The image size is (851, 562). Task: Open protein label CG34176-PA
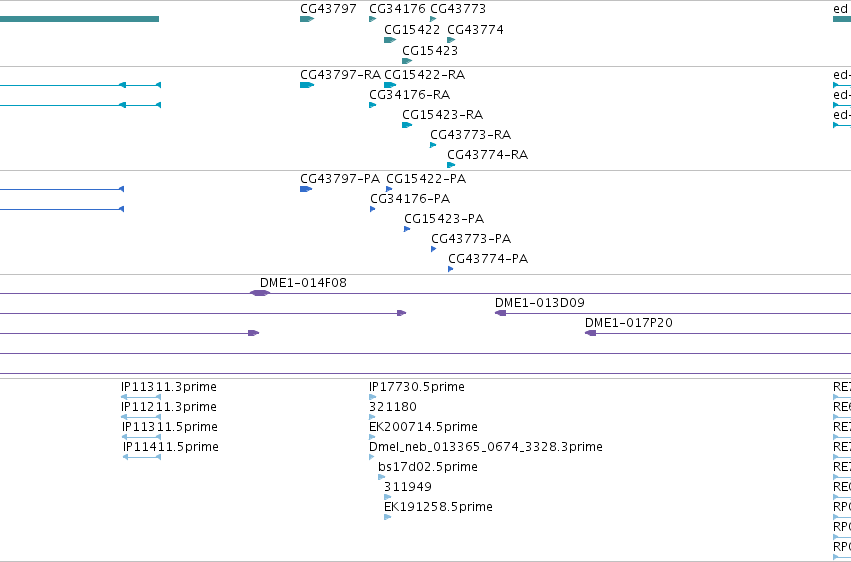coord(410,199)
